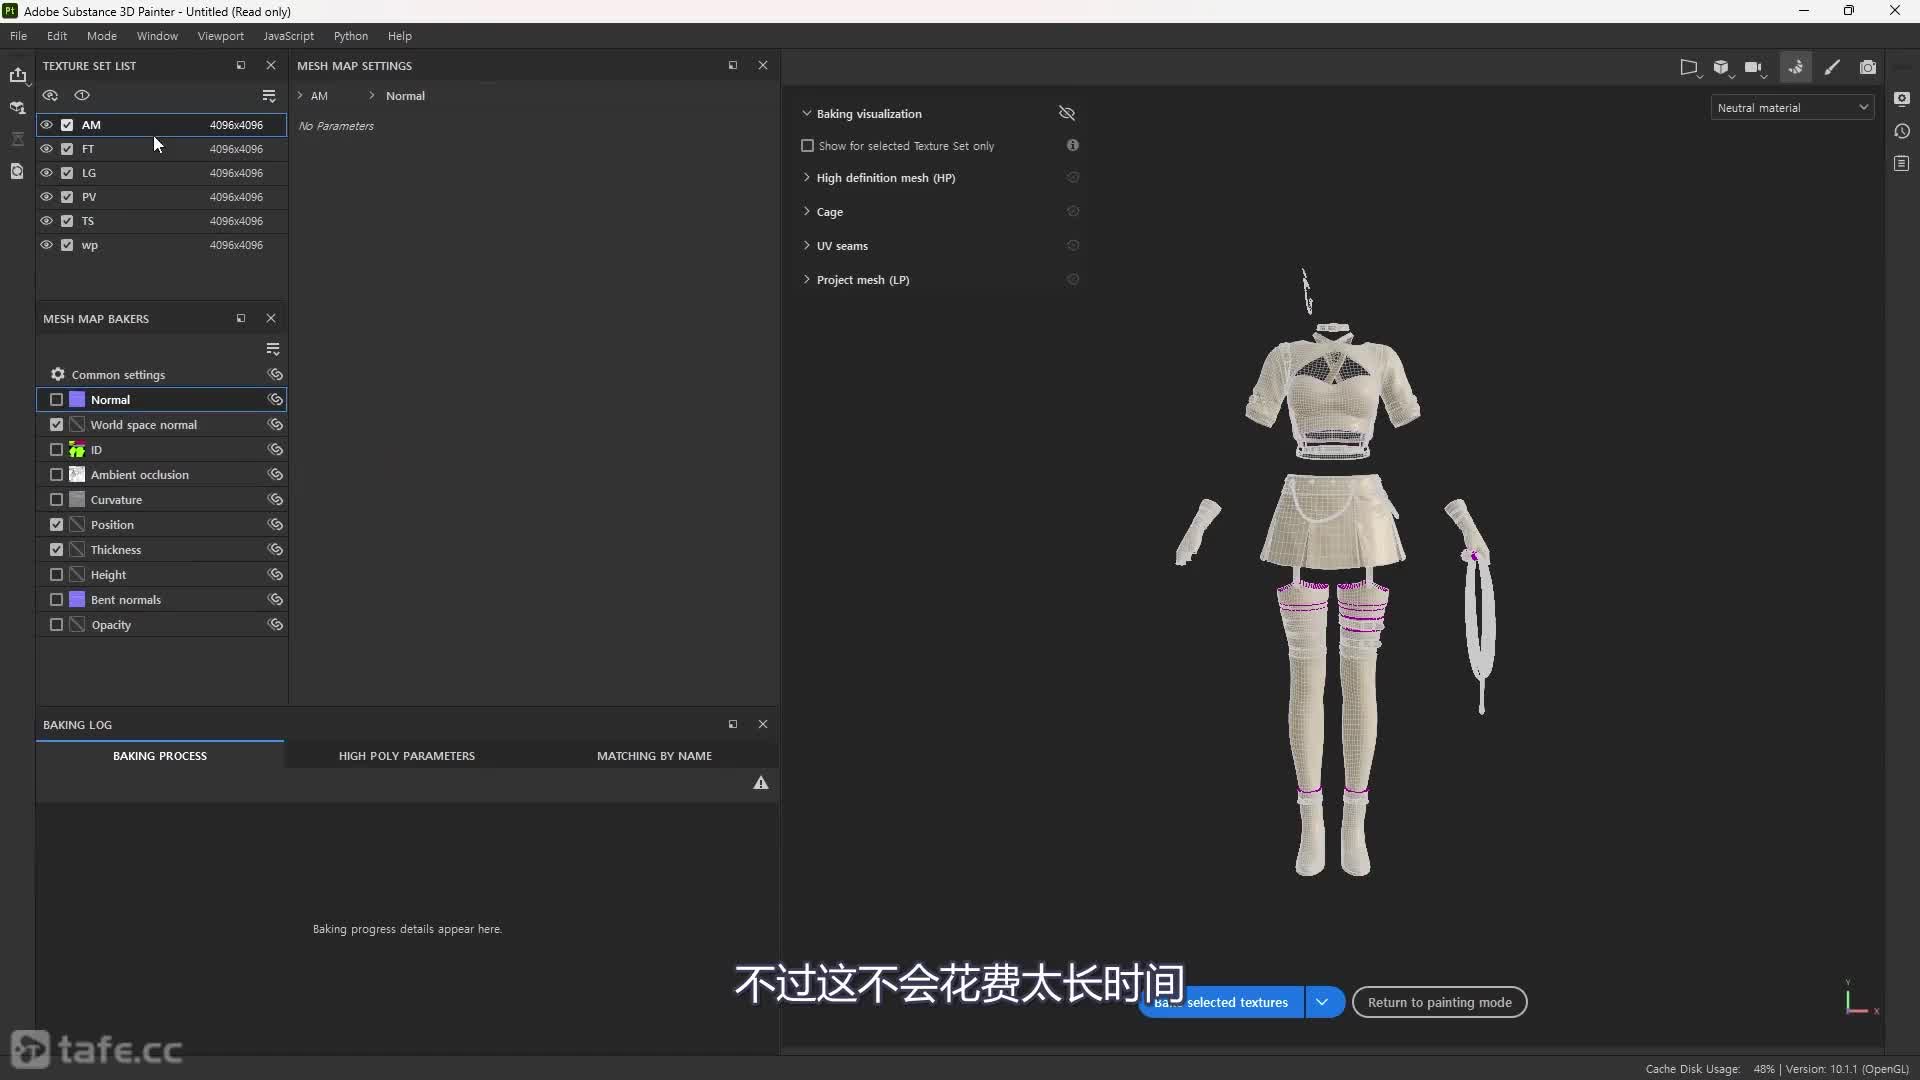Toggle baking visualization hidden-eye icon
This screenshot has width=1920, height=1080.
[x=1067, y=113]
